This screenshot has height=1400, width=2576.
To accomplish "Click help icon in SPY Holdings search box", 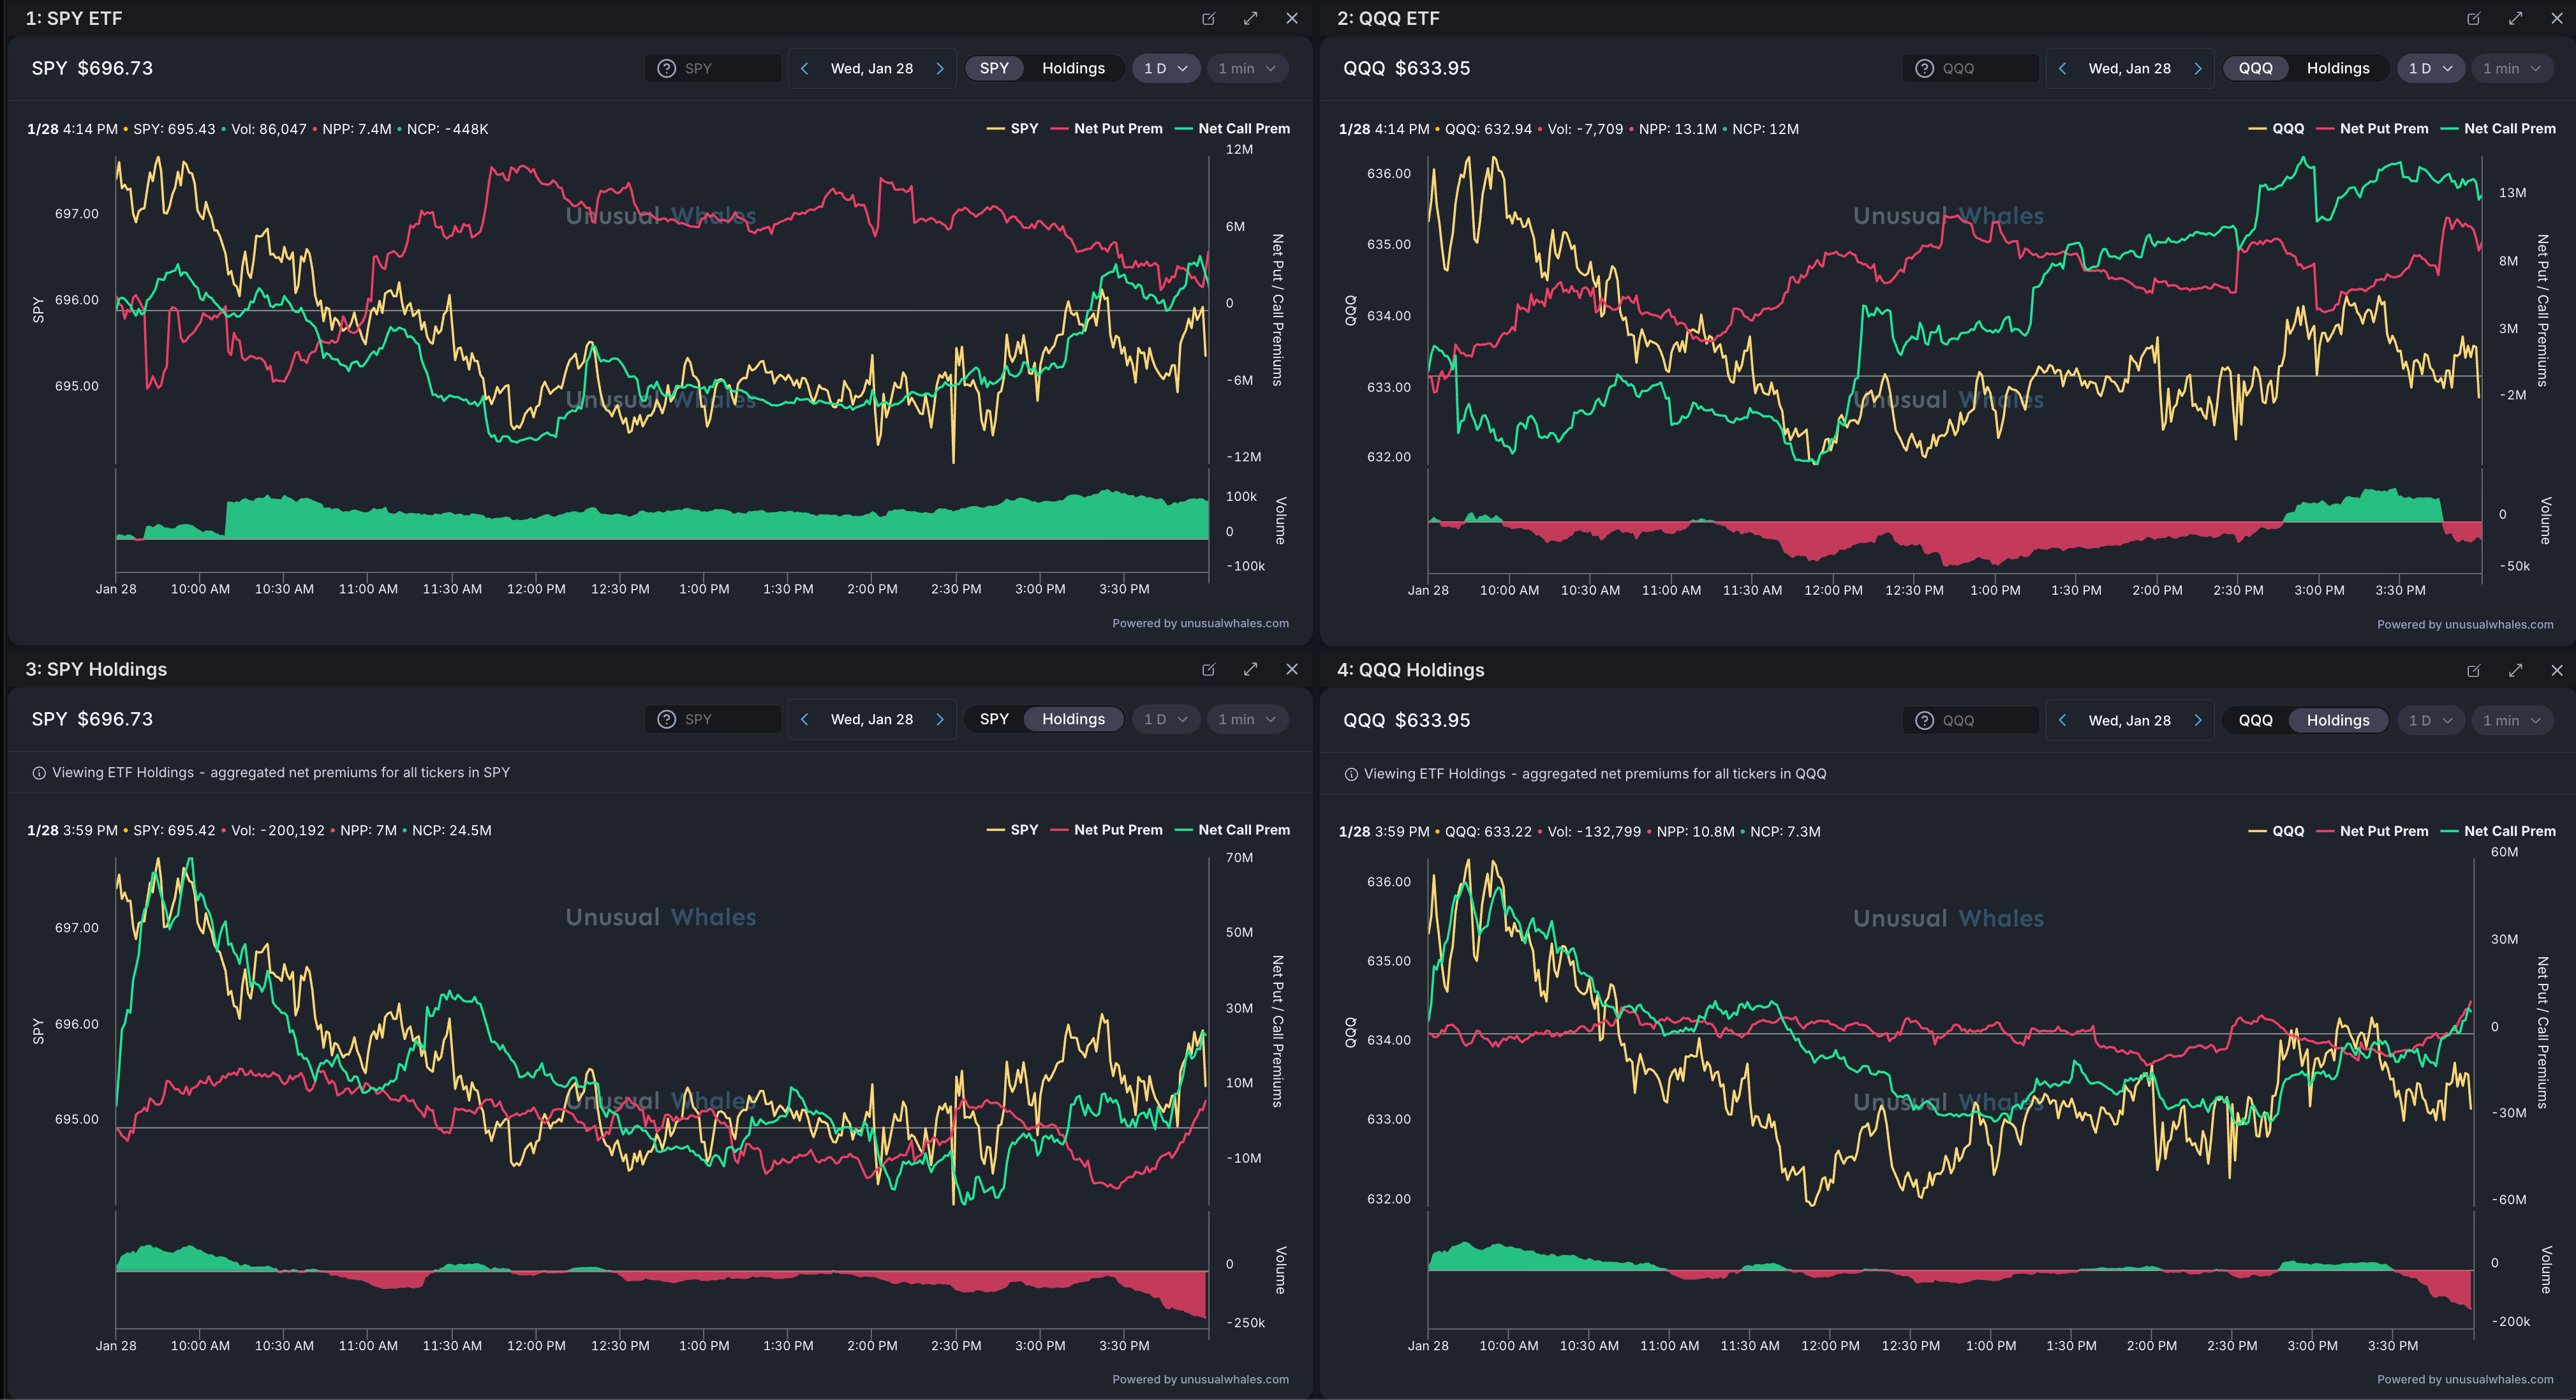I will click(666, 719).
